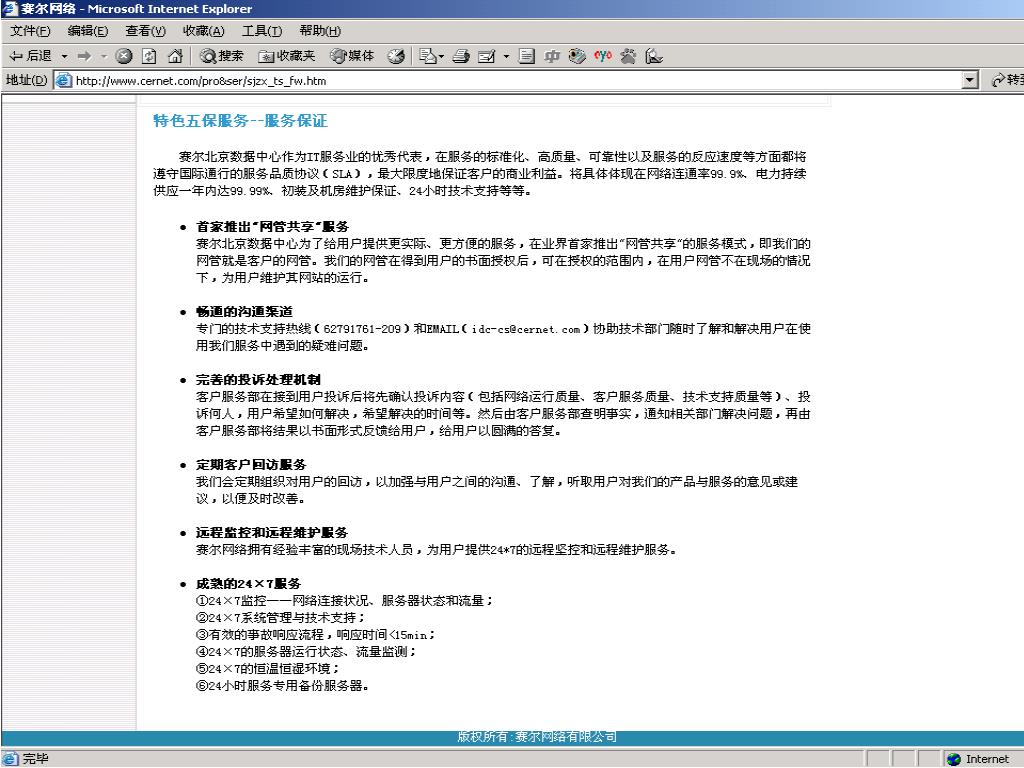Image resolution: width=1024 pixels, height=768 pixels.
Task: Click the 地址(D) address label
Action: [26, 80]
